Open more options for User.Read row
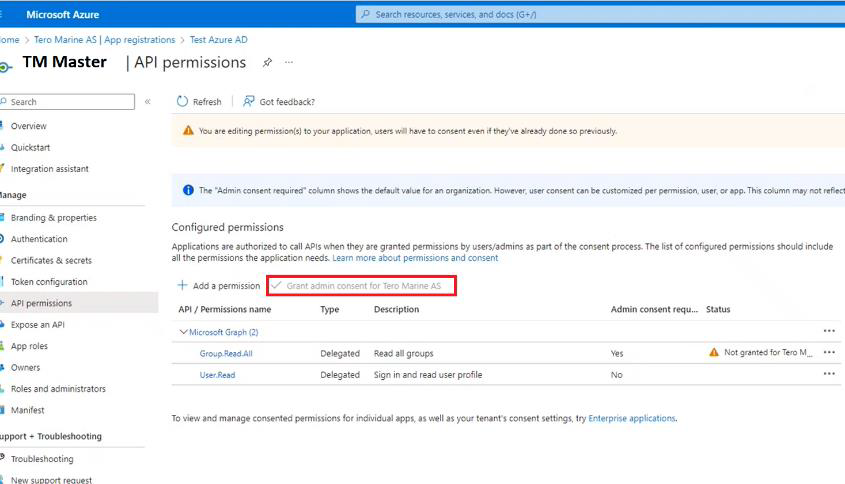845x484 pixels. click(828, 374)
